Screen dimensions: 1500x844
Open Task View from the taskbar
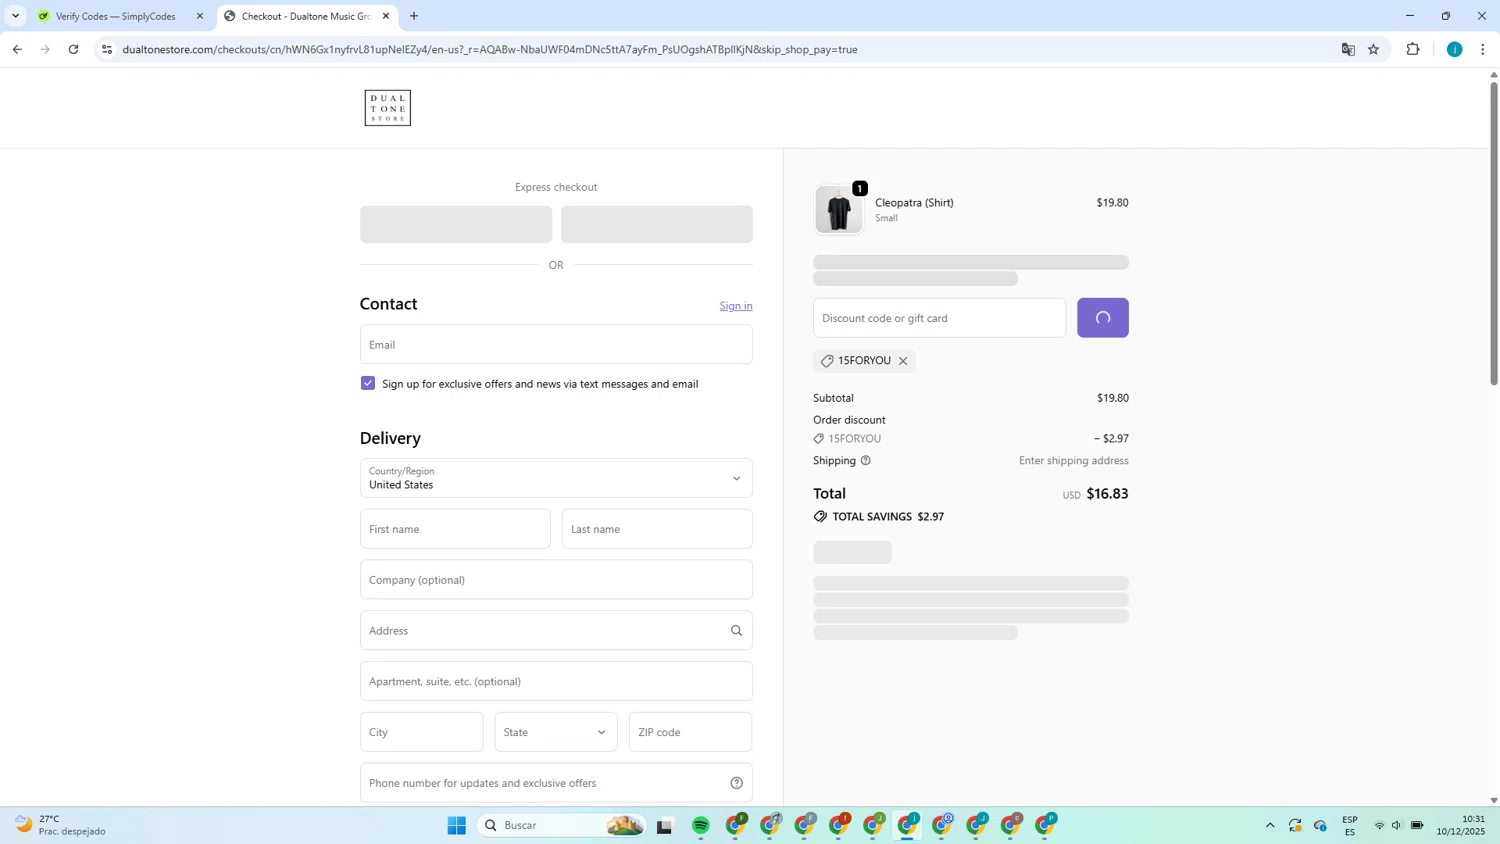(665, 825)
